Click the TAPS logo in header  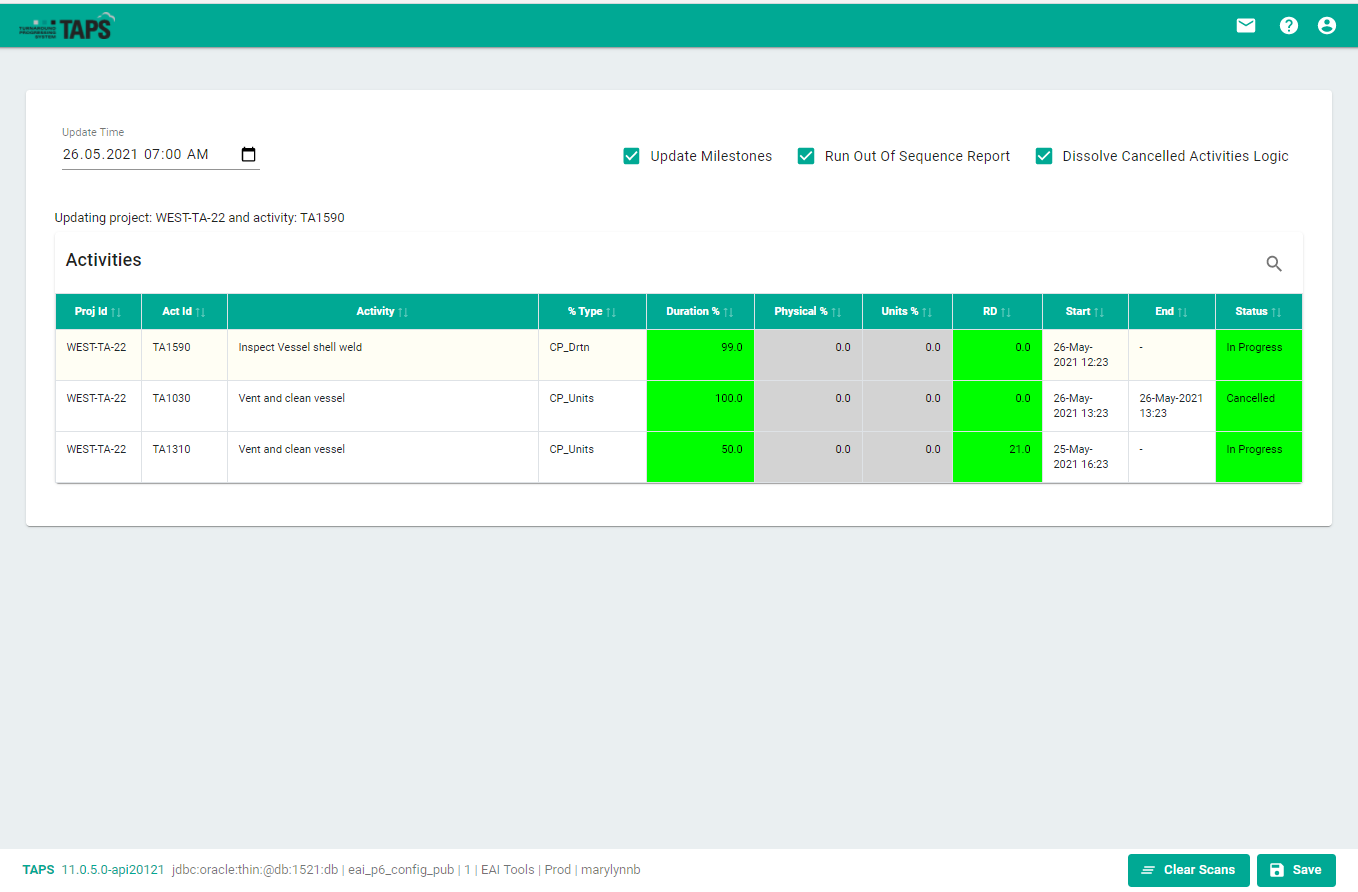(x=67, y=27)
